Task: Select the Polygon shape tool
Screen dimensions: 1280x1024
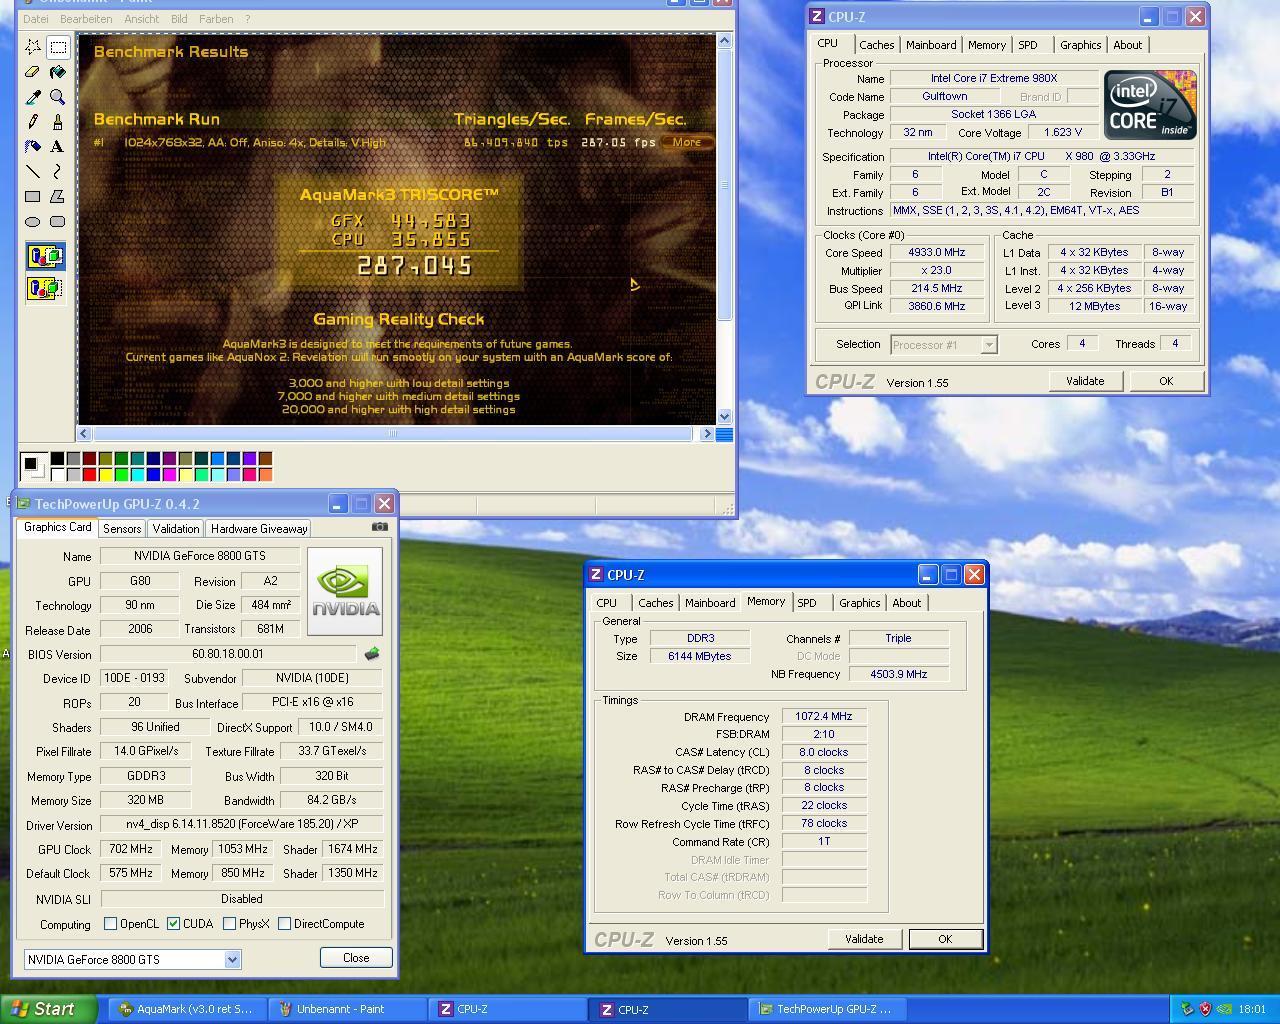Action: 58,197
